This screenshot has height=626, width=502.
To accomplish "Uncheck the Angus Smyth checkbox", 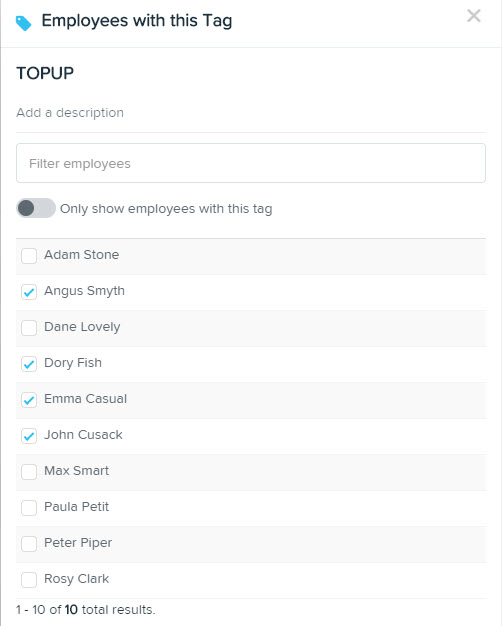I will [29, 292].
